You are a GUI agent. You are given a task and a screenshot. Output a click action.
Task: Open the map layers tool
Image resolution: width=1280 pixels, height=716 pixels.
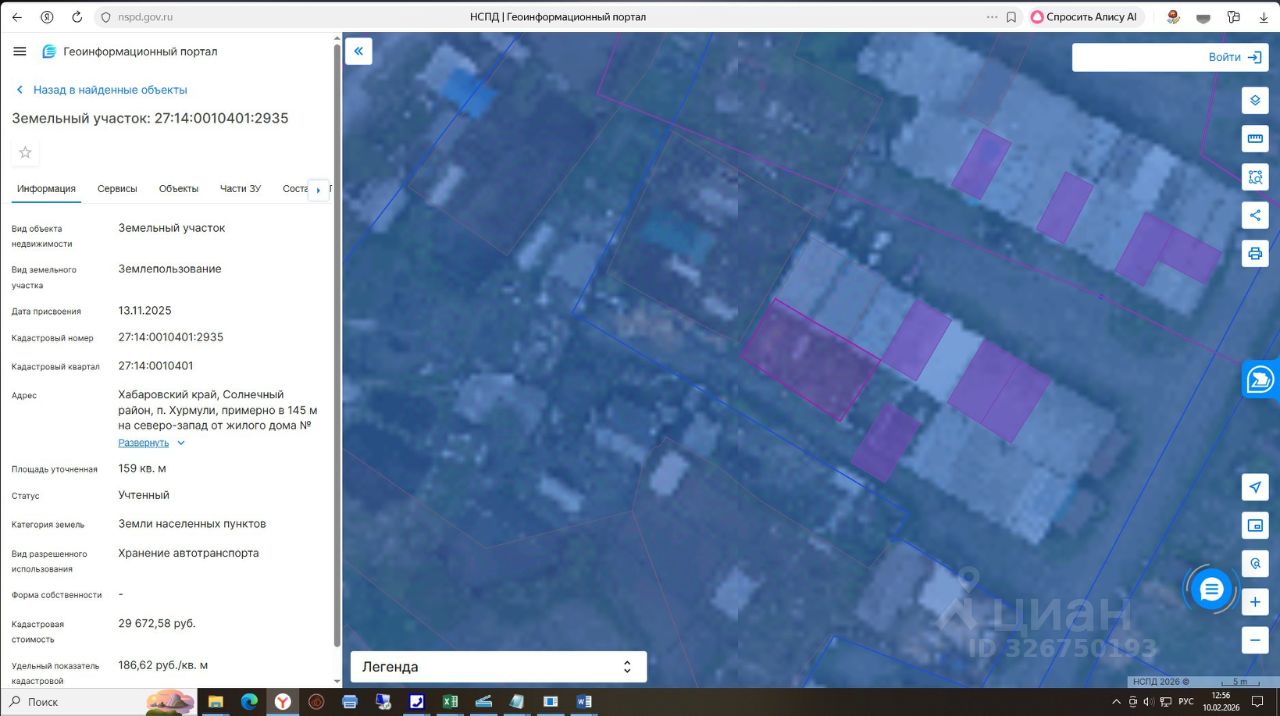coord(1255,100)
